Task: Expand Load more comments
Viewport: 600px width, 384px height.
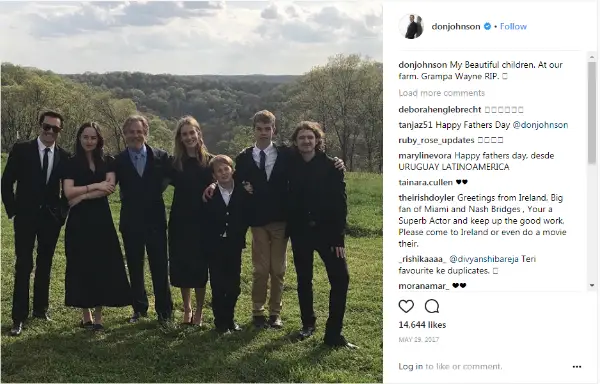Action: (x=442, y=93)
